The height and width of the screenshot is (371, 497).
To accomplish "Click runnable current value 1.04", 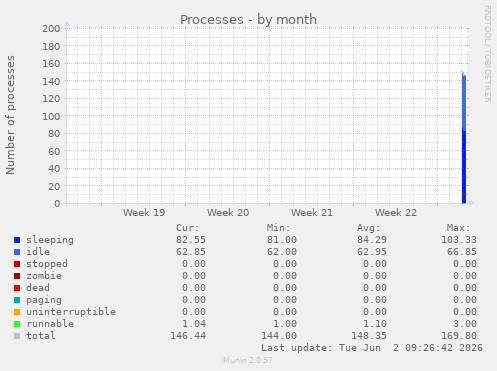I will [194, 324].
